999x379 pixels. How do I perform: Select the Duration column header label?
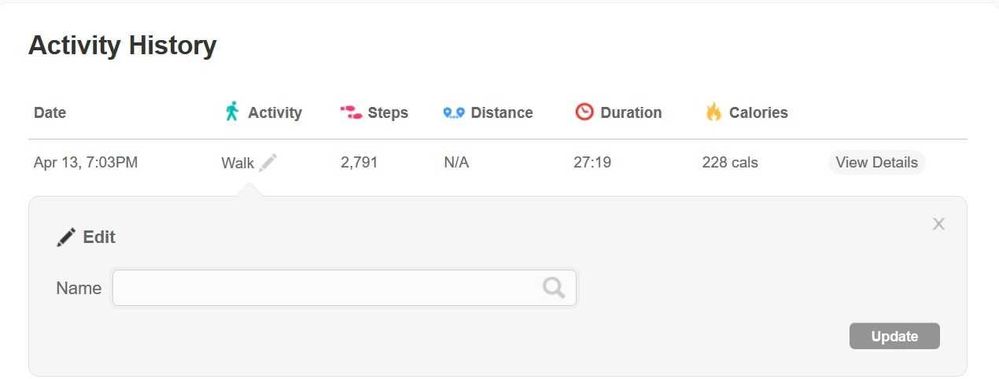[x=631, y=113]
